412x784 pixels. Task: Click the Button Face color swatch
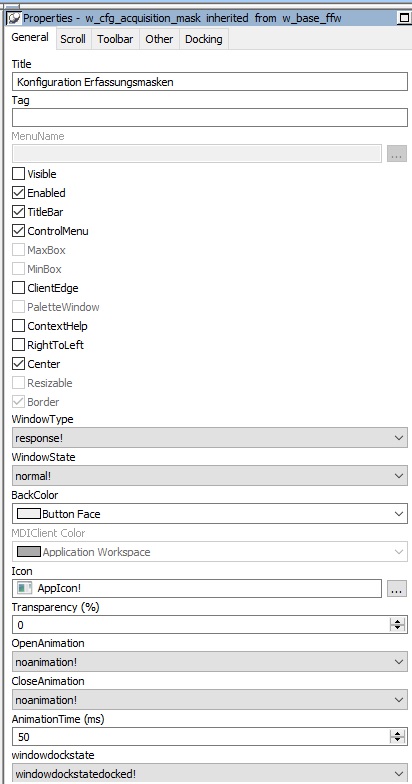point(28,514)
